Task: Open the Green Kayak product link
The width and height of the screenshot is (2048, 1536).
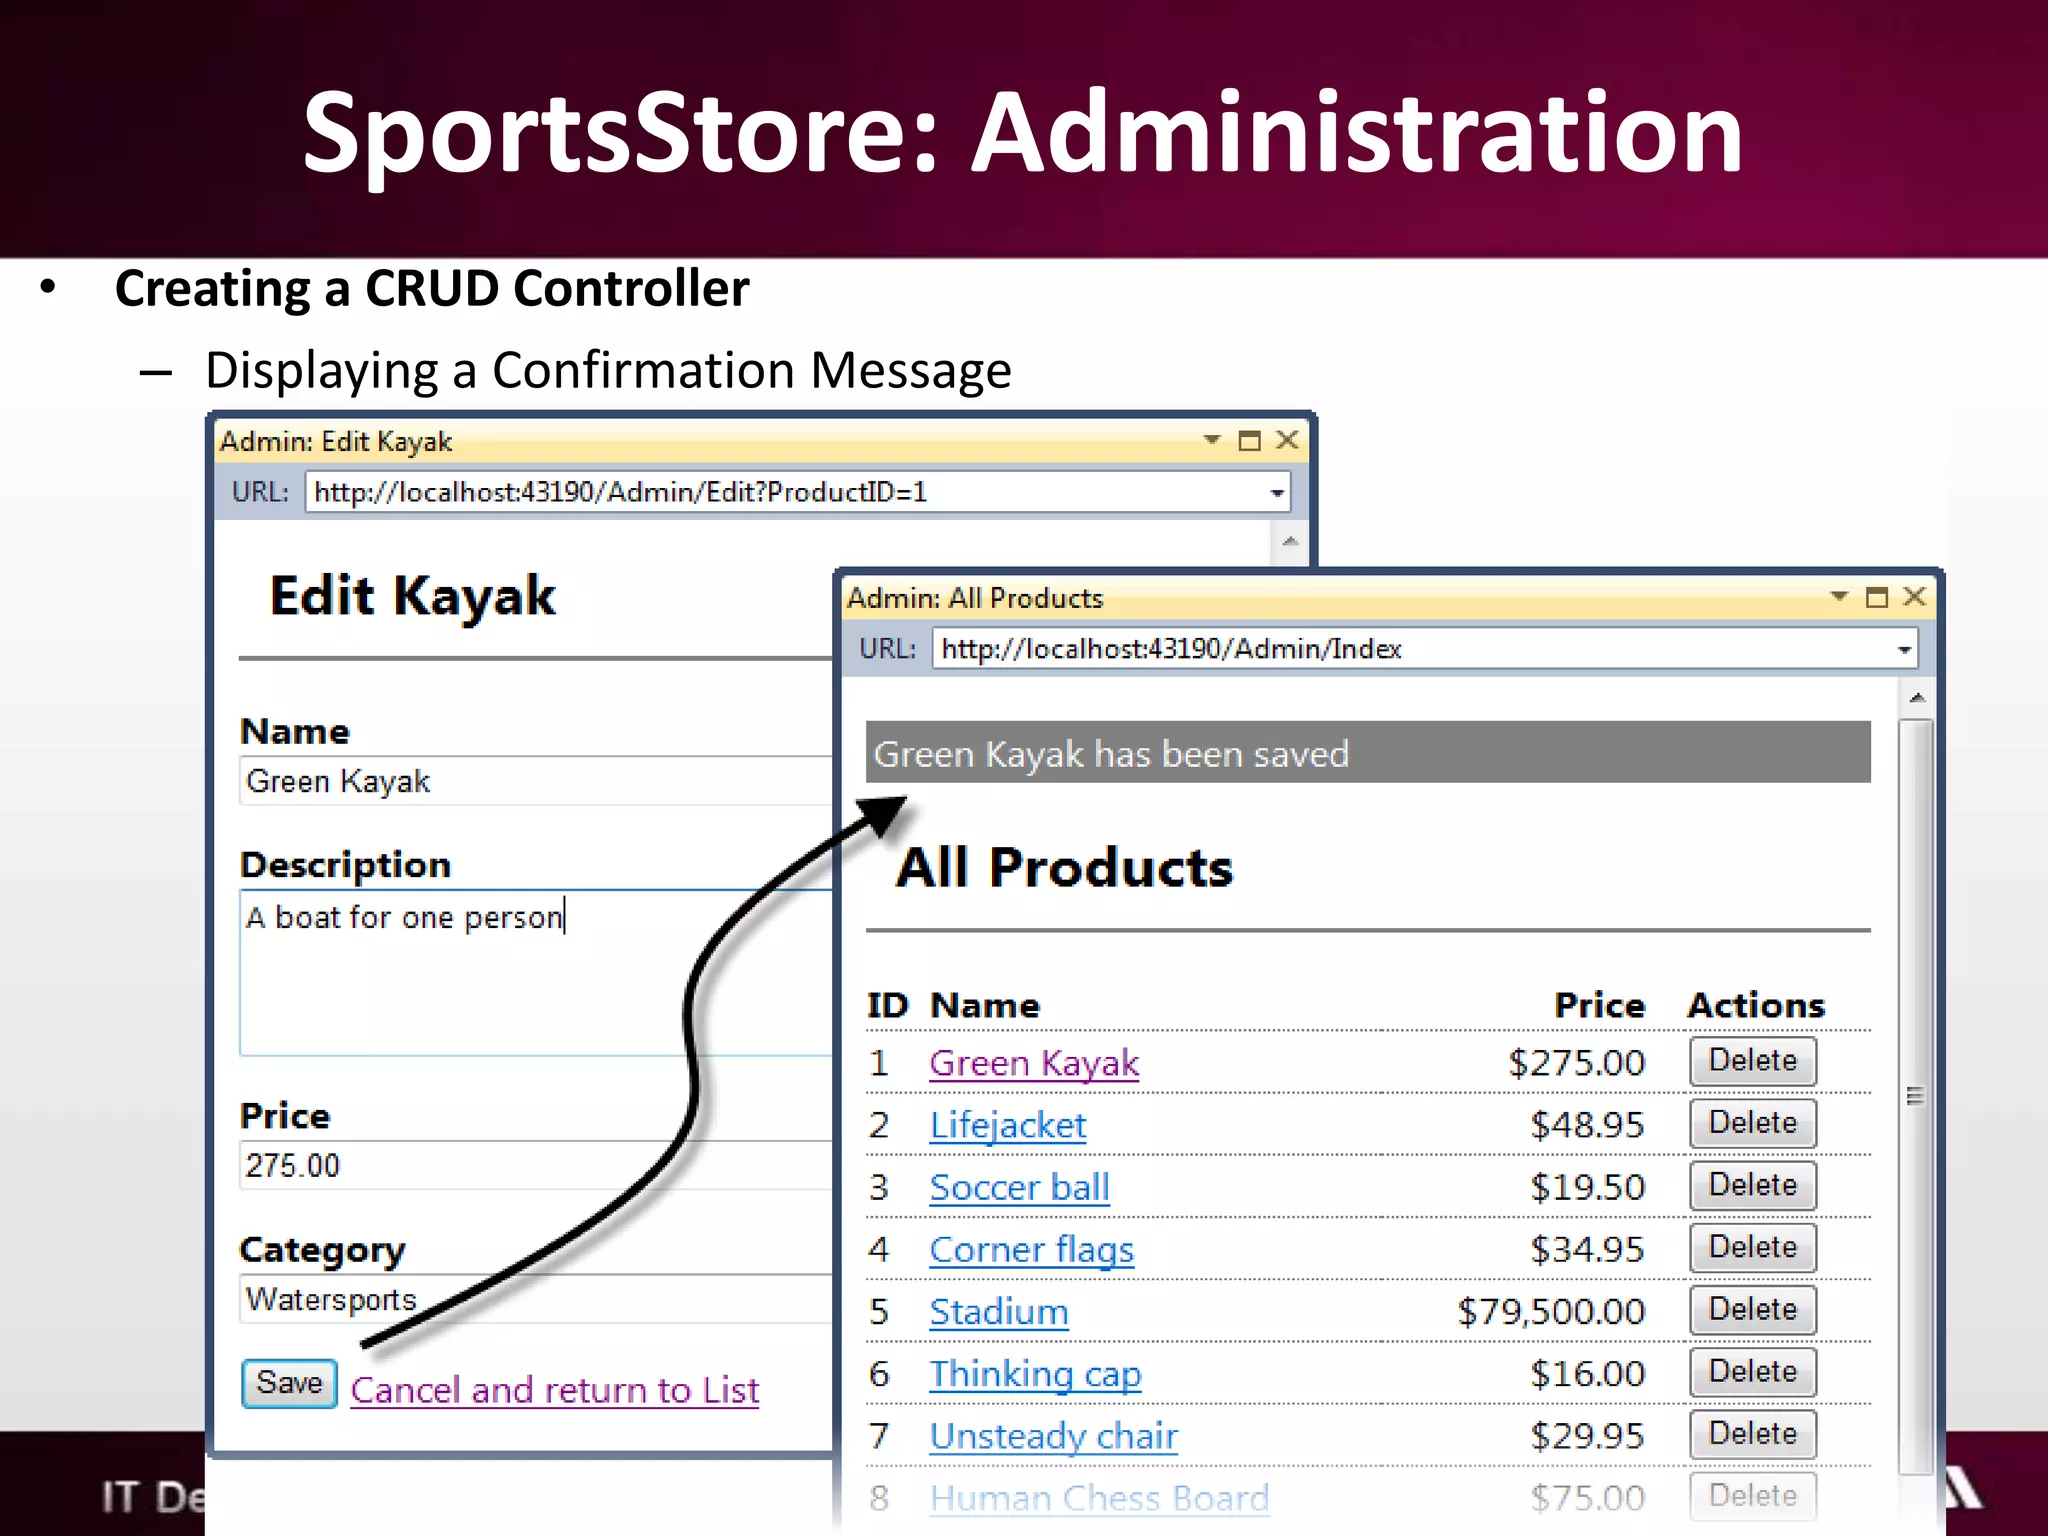Action: [x=1034, y=1063]
